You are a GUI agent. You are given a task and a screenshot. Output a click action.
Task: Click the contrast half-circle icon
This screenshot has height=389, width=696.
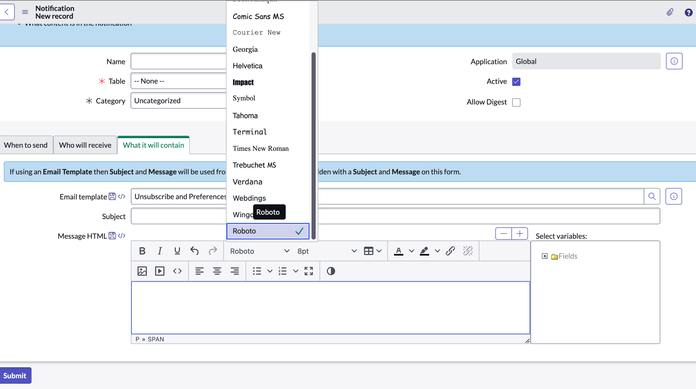click(331, 271)
